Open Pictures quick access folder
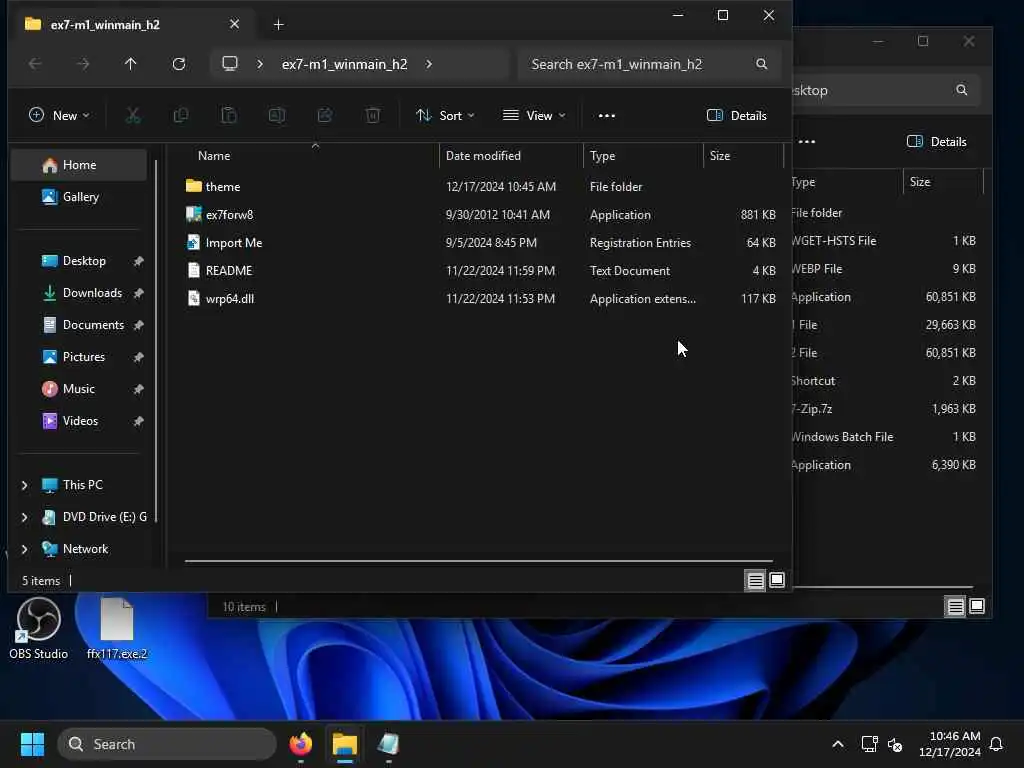 [83, 357]
